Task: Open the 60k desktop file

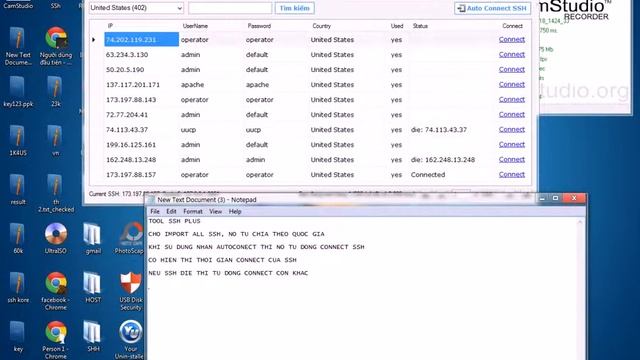Action: coord(18,239)
